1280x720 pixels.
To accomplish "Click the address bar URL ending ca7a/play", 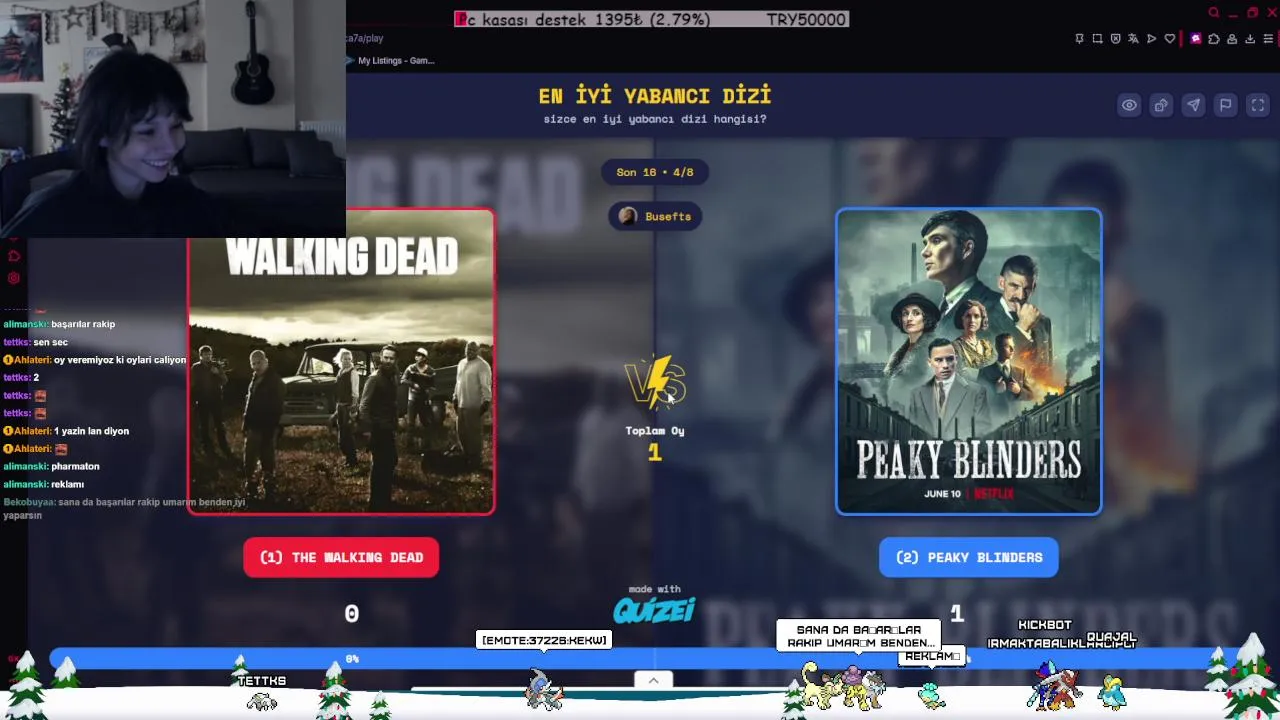I will pos(364,38).
